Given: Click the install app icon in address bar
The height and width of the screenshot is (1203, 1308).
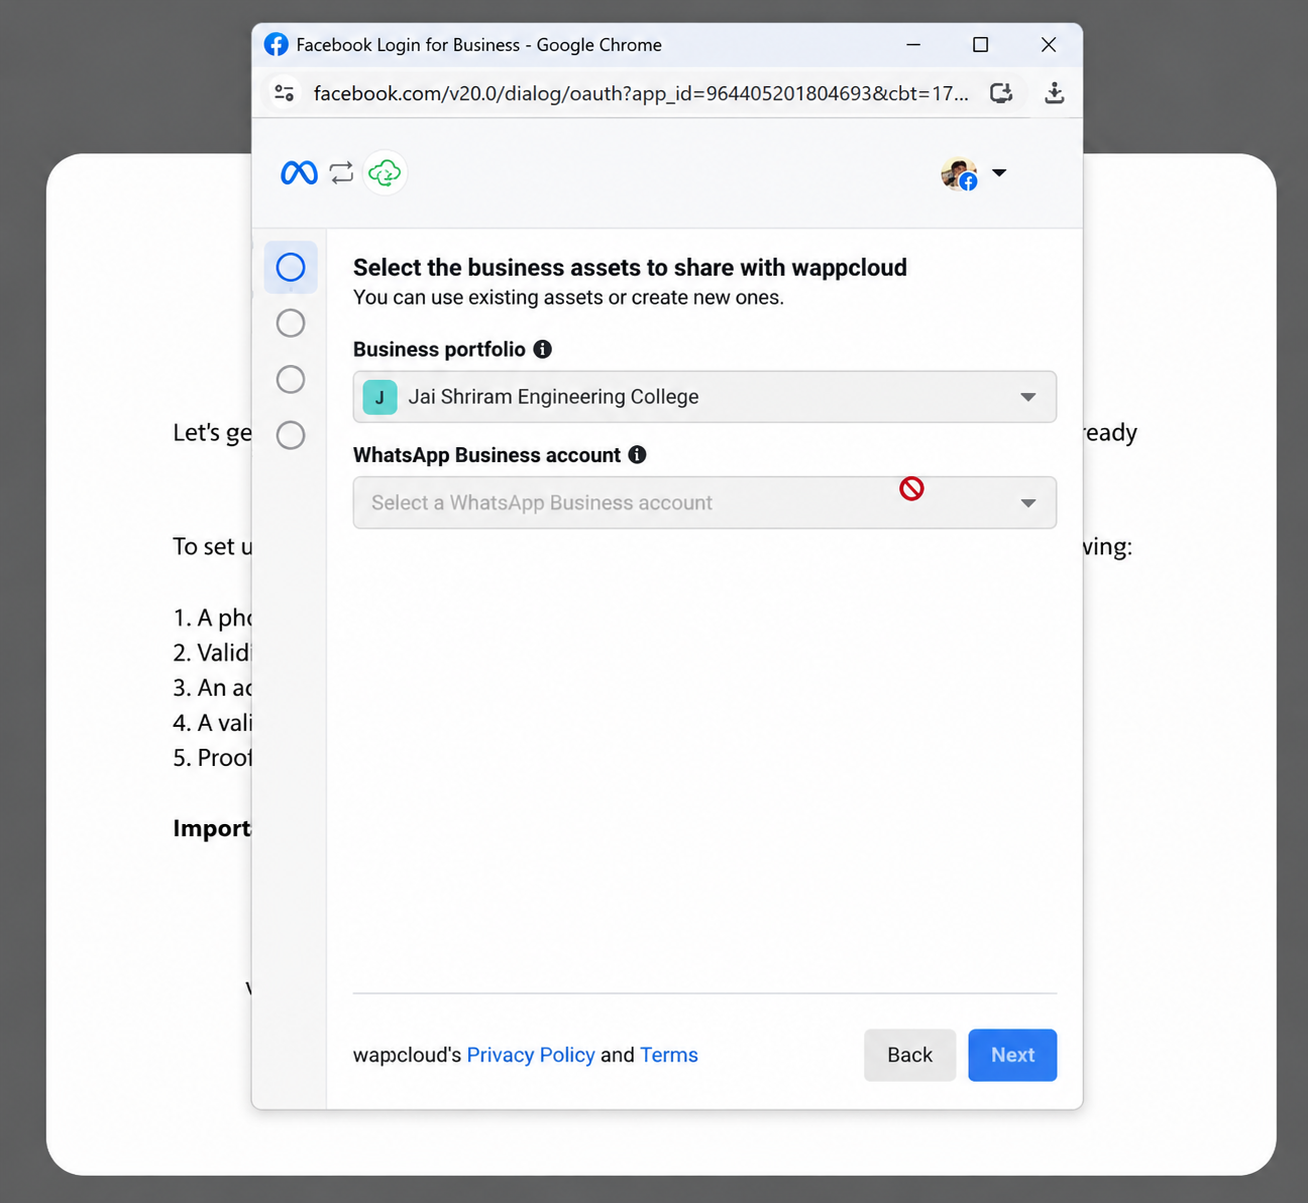Looking at the screenshot, I should 1001,93.
